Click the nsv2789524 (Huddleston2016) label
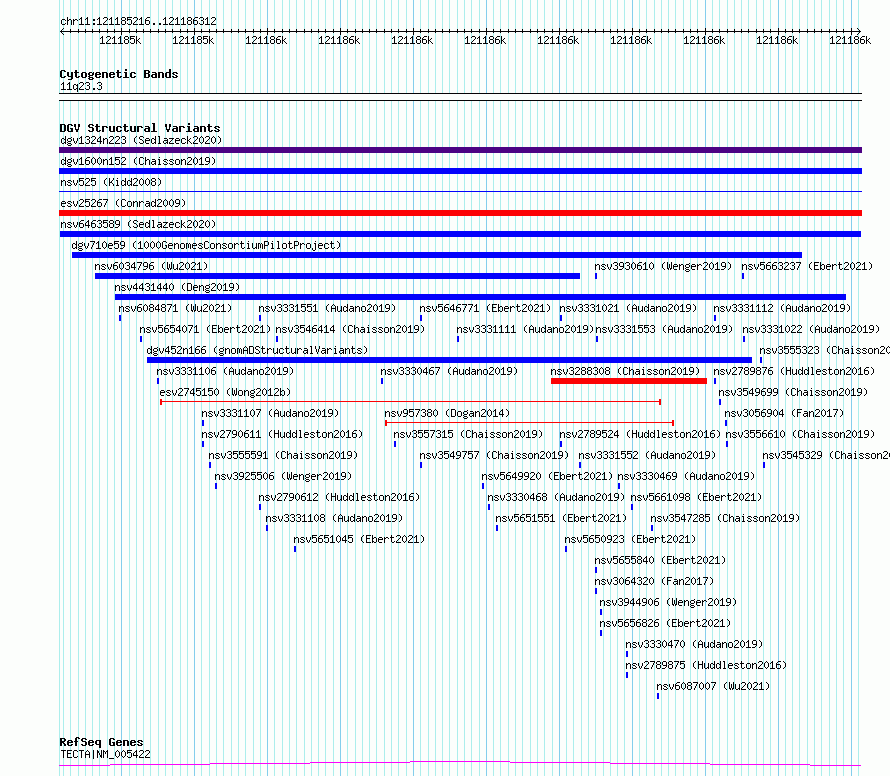890x776 pixels. [640, 434]
